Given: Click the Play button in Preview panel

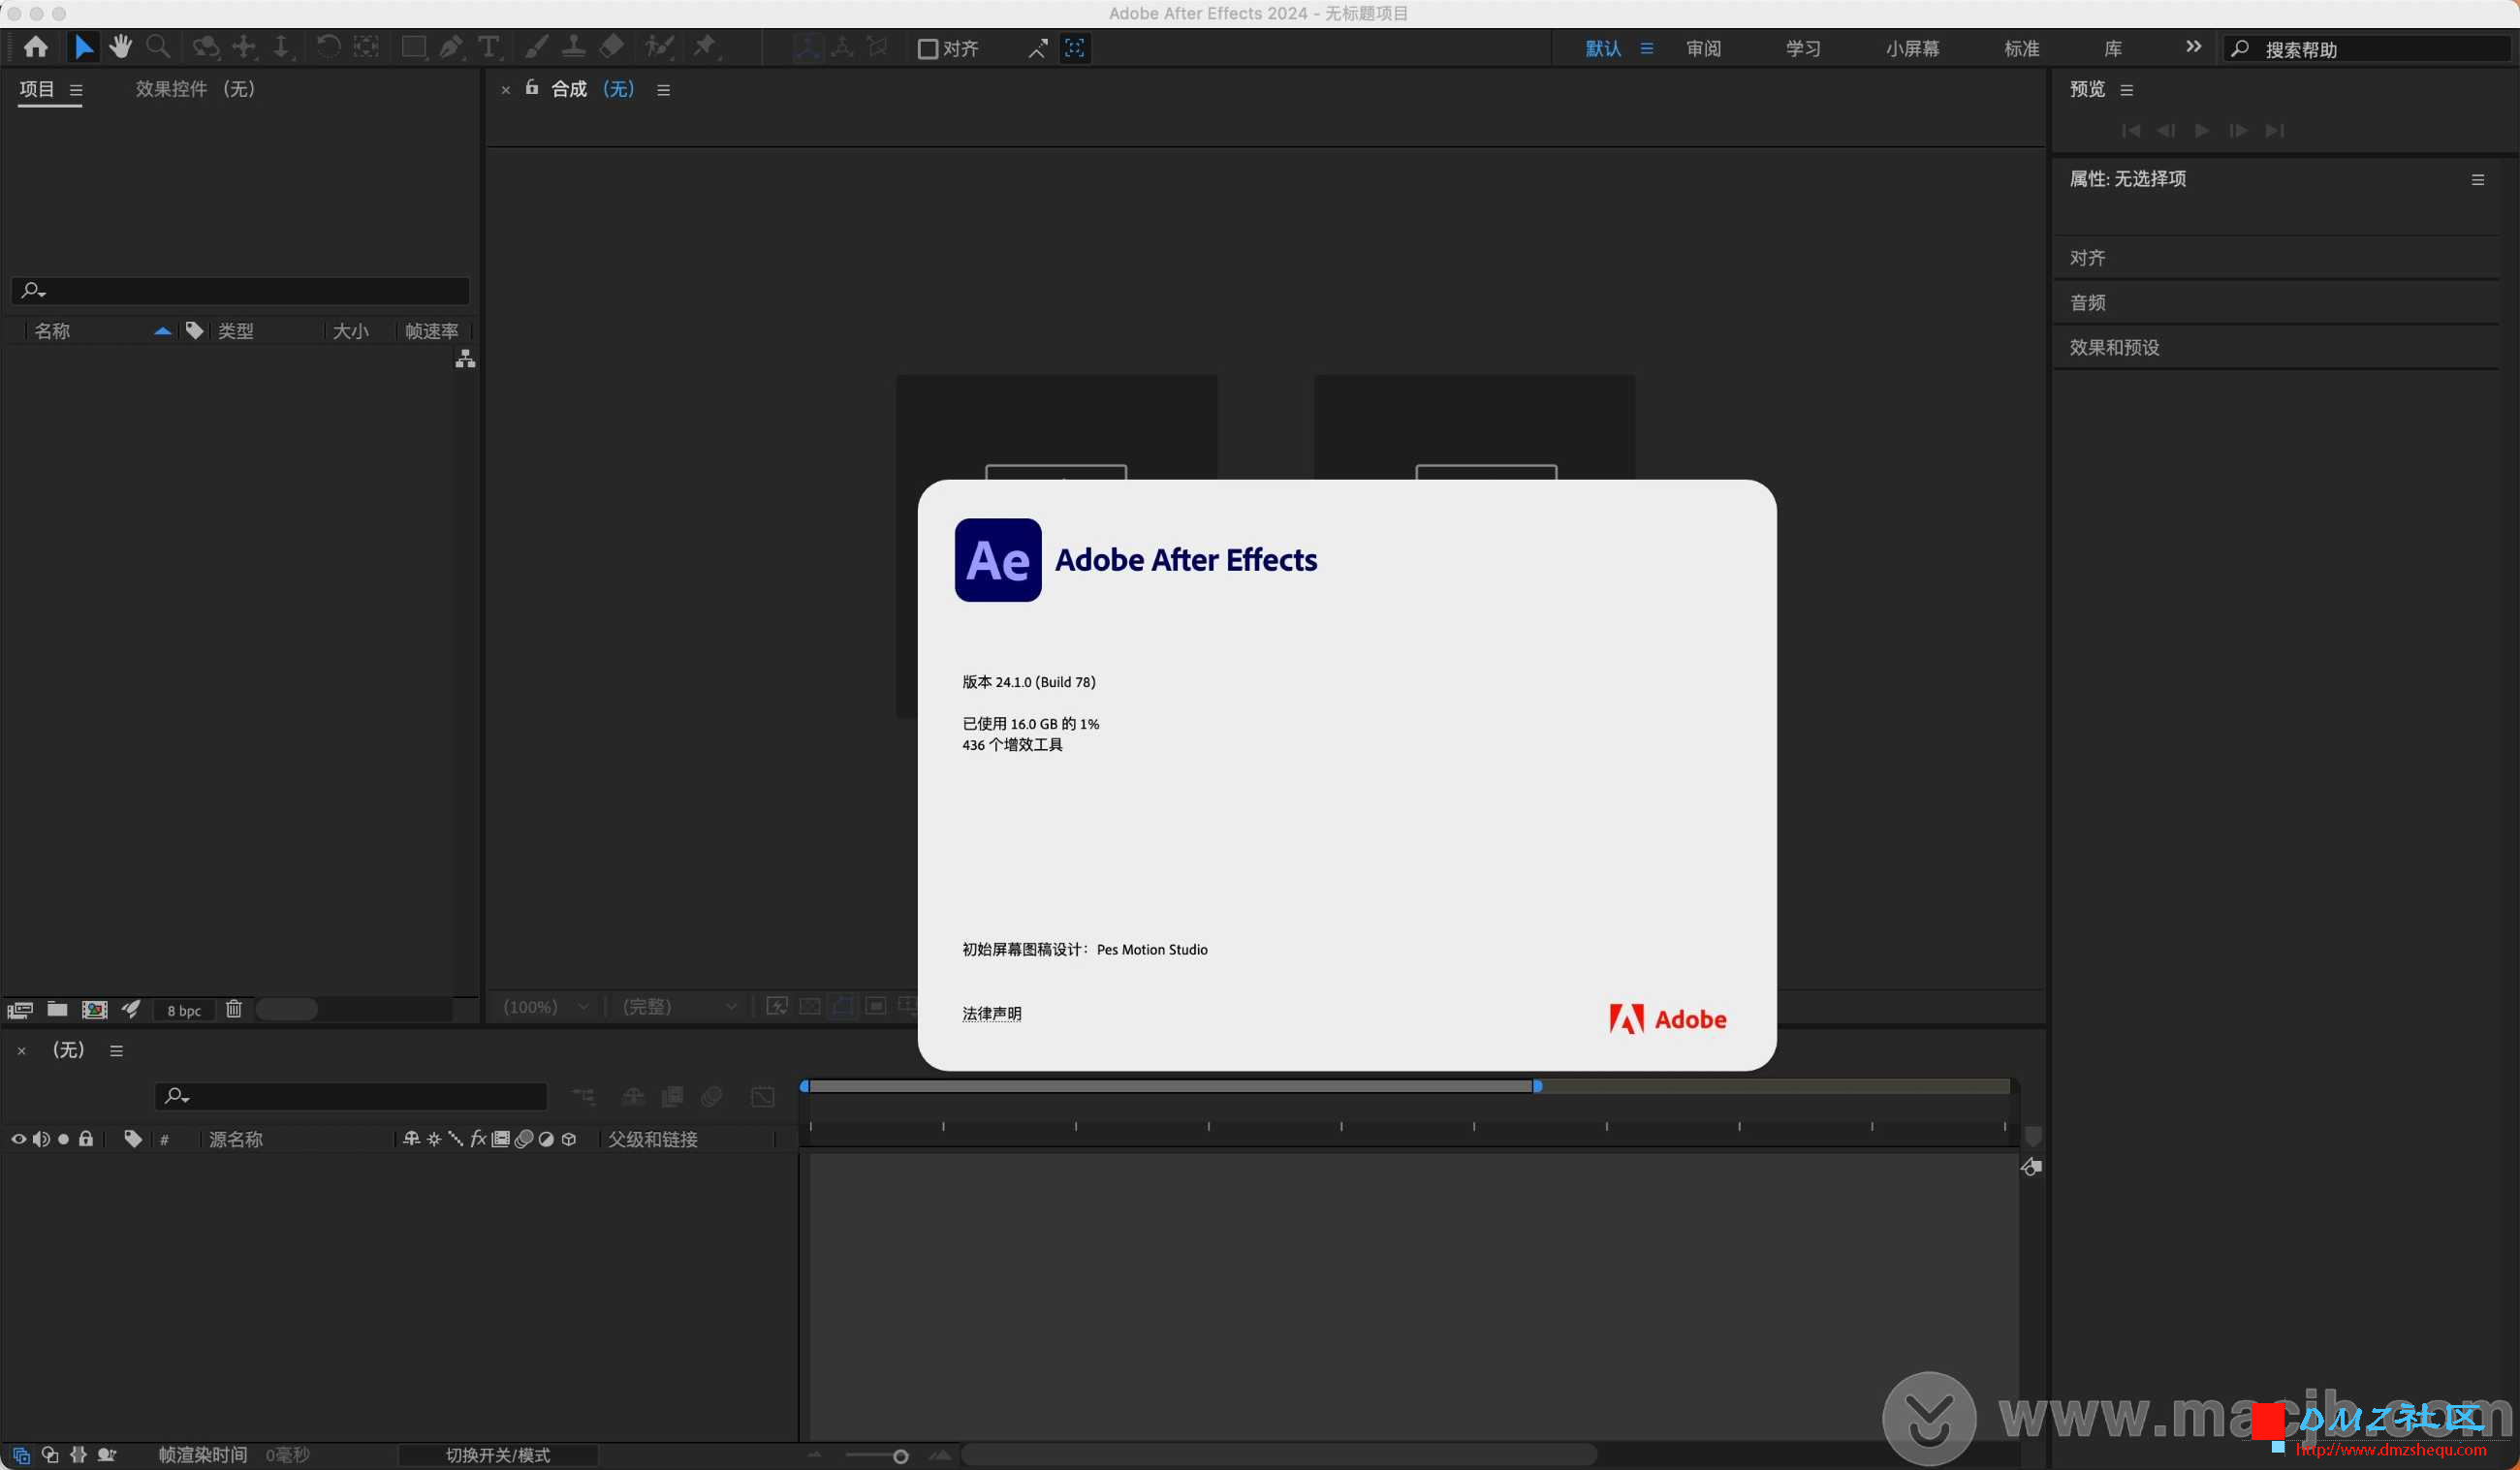Looking at the screenshot, I should (x=2202, y=131).
